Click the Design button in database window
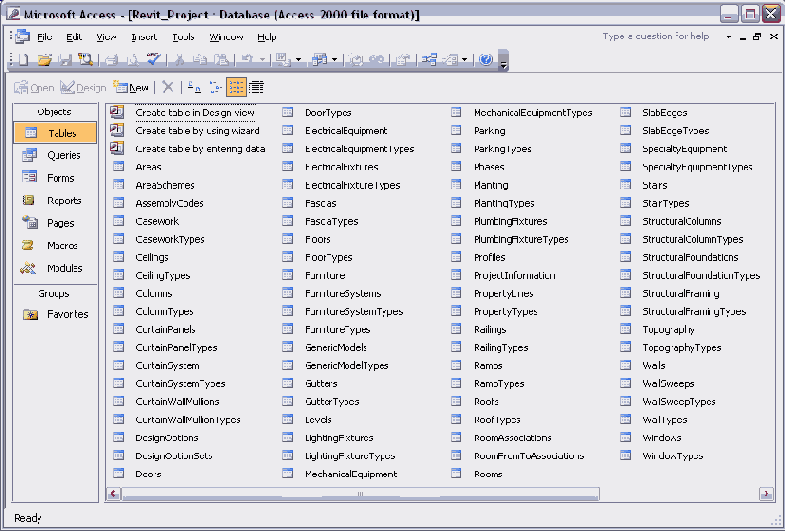The height and width of the screenshot is (531, 785). click(x=83, y=88)
